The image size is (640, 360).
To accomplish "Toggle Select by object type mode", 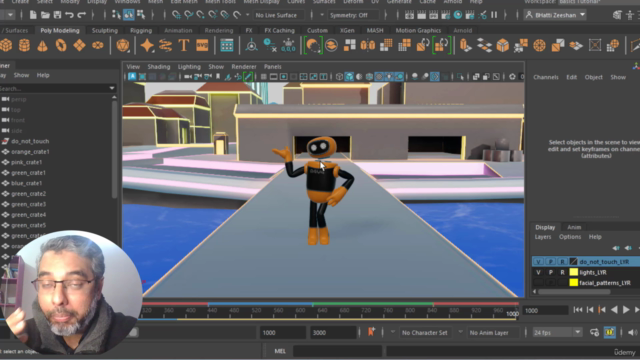I will (129, 15).
